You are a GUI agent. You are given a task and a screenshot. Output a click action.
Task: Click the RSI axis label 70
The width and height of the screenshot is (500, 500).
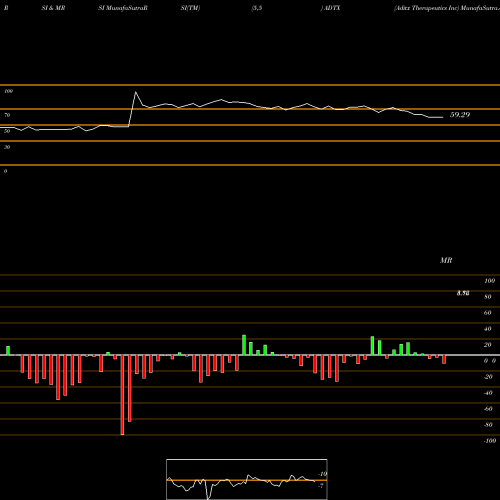[7, 115]
